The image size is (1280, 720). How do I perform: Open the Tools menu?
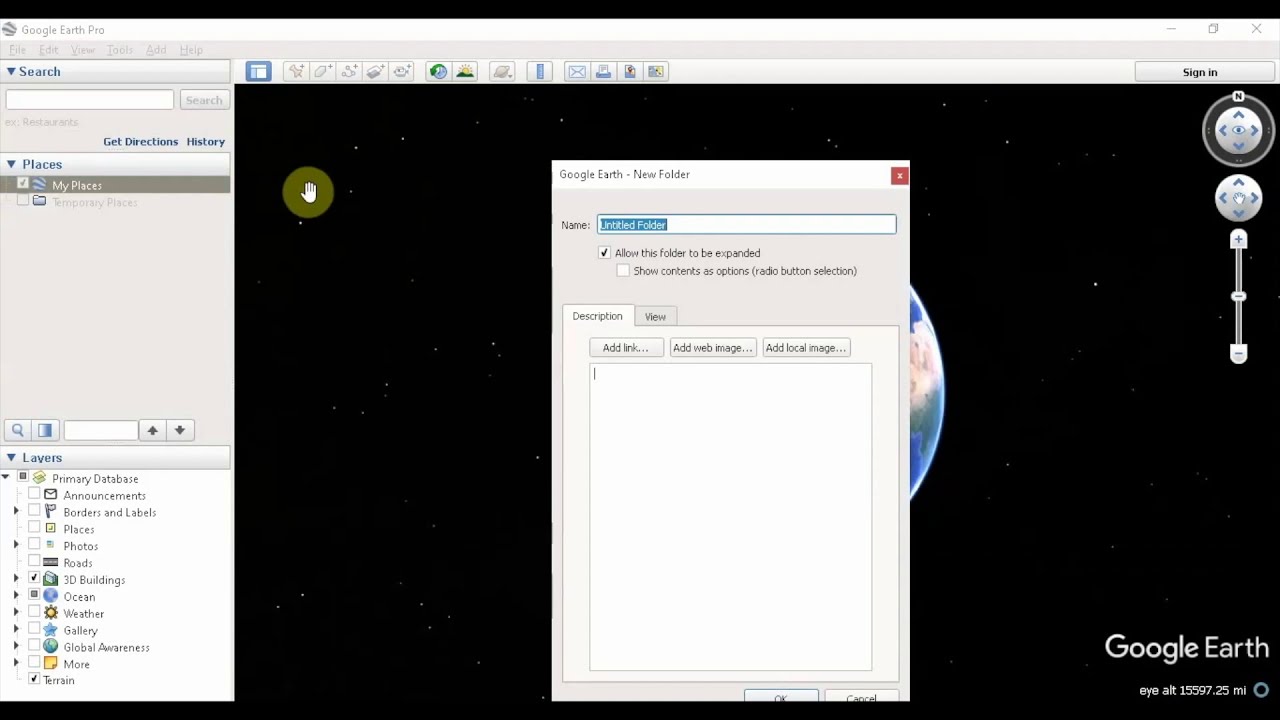(120, 50)
